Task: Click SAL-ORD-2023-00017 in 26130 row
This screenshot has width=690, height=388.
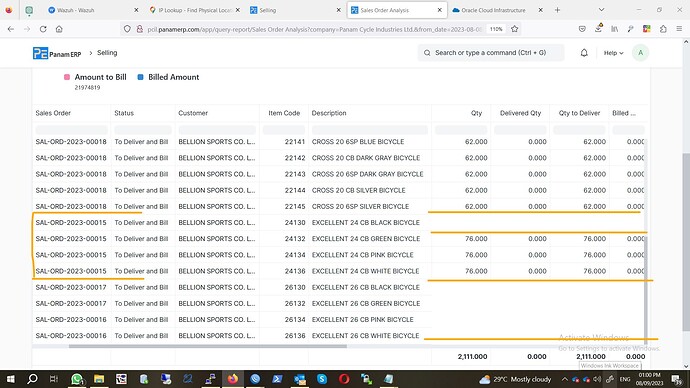Action: 71,287
